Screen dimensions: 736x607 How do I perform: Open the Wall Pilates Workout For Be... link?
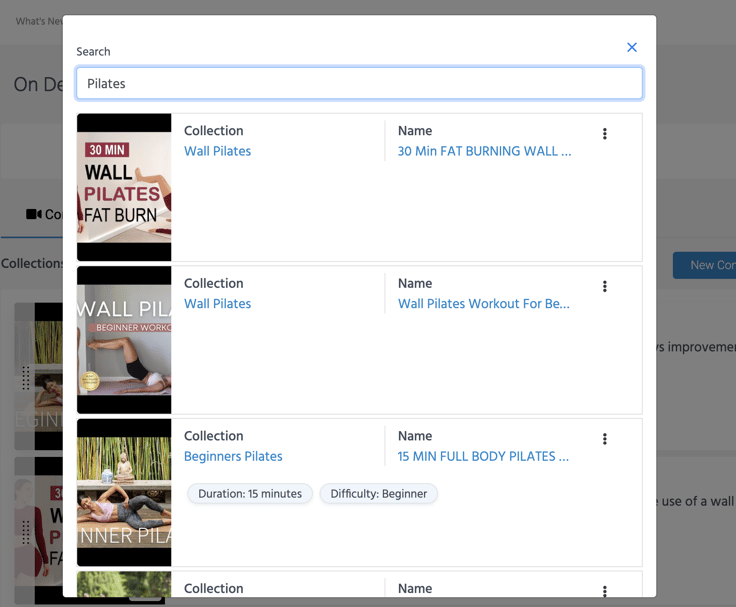pyautogui.click(x=483, y=304)
